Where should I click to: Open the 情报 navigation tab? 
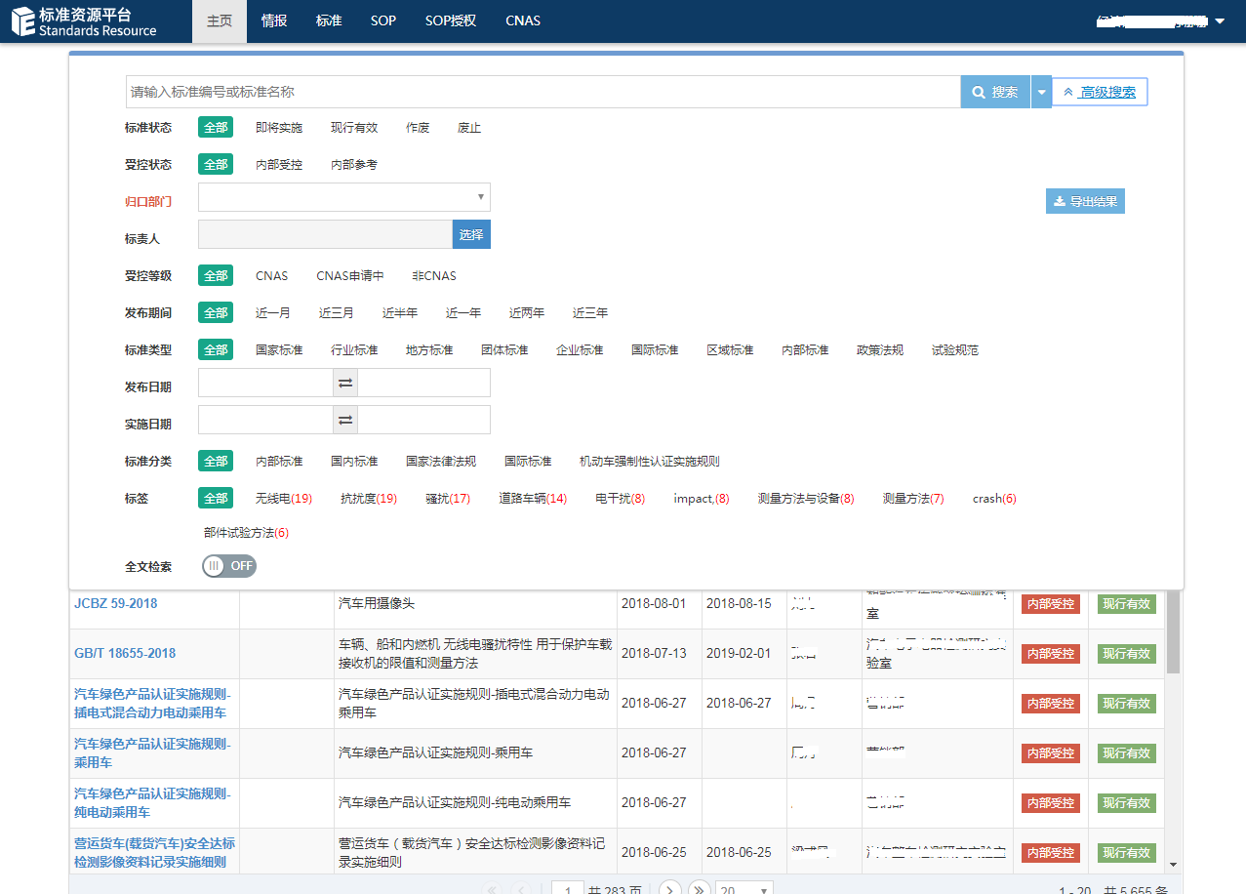click(x=274, y=21)
